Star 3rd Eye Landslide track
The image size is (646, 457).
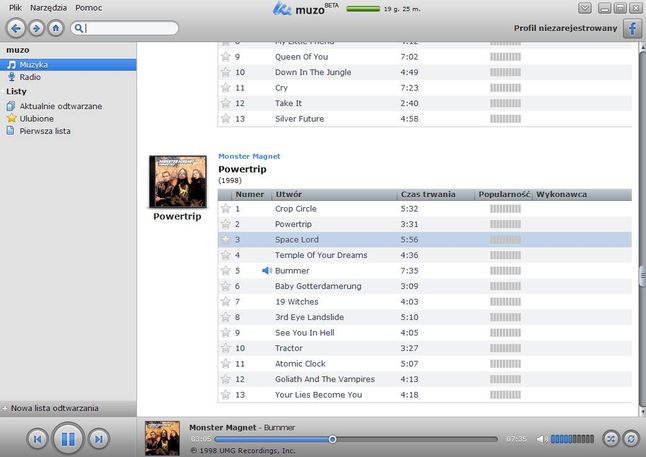pyautogui.click(x=225, y=317)
